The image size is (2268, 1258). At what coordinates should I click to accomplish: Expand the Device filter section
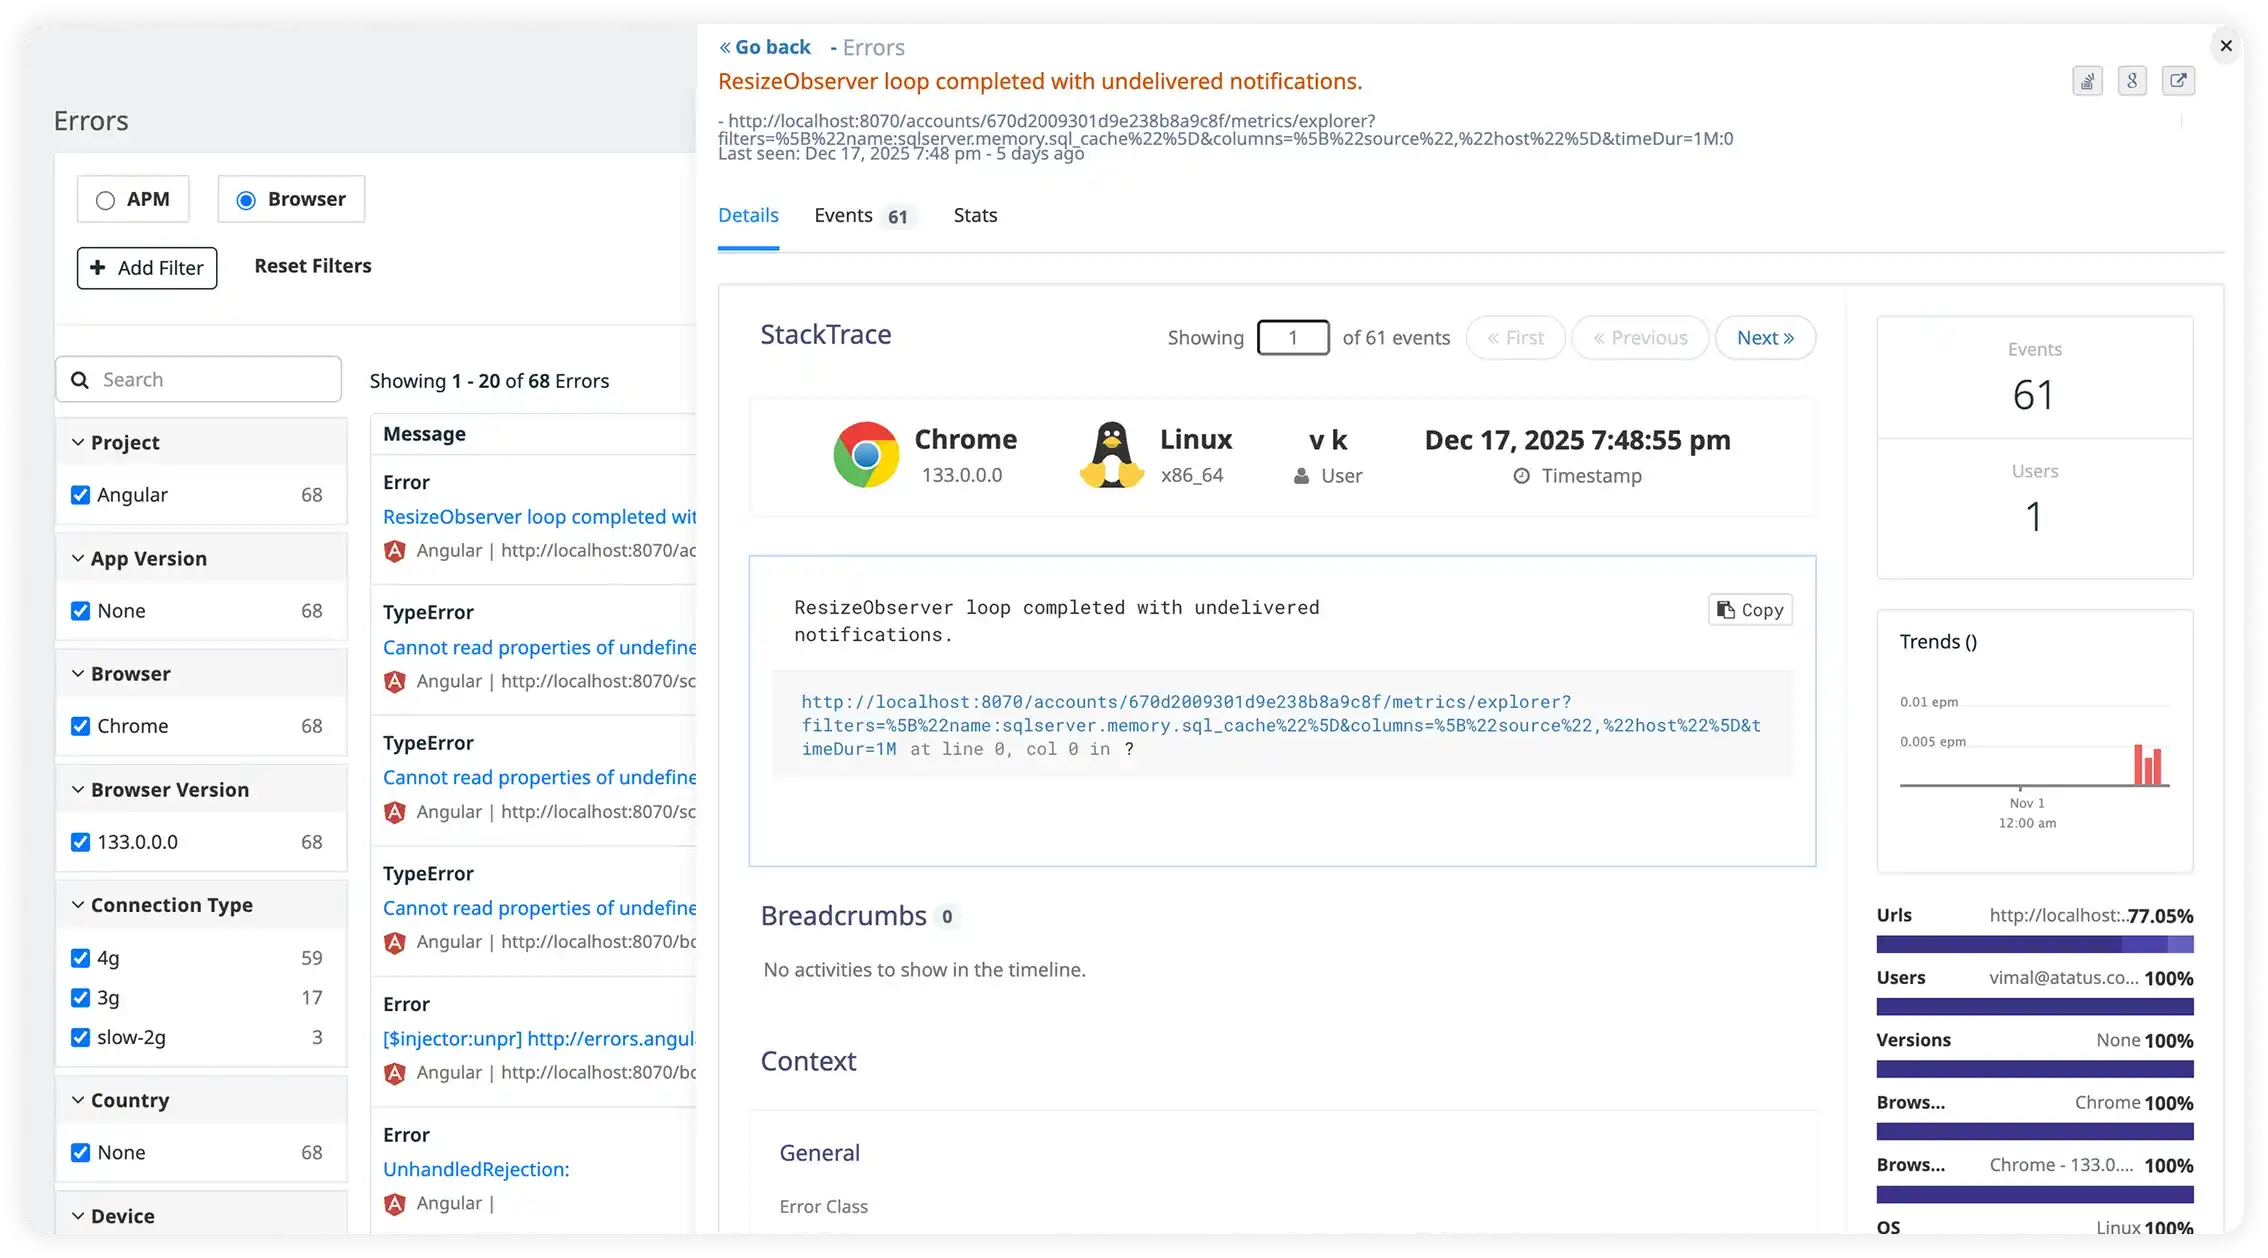coord(78,1216)
